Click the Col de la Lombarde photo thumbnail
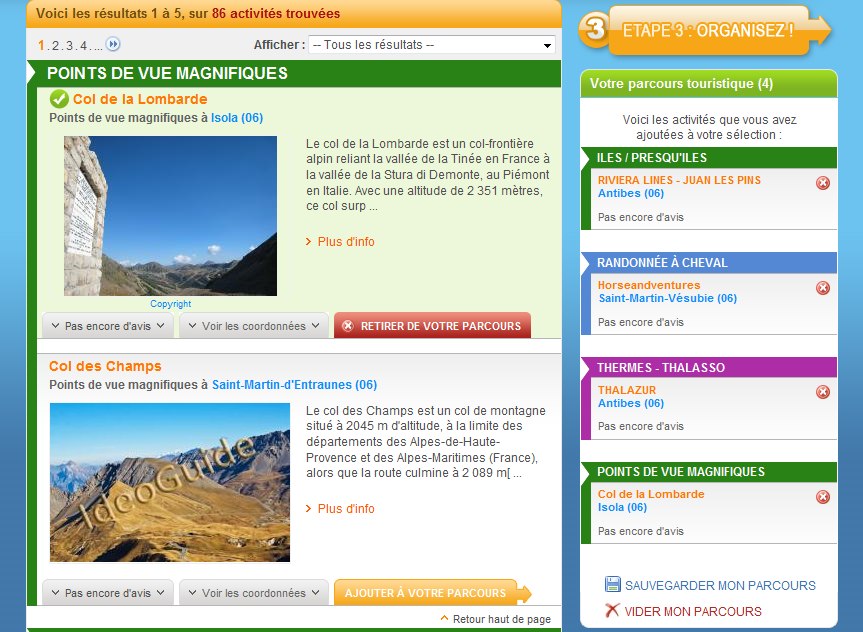The width and height of the screenshot is (863, 632). coord(170,216)
